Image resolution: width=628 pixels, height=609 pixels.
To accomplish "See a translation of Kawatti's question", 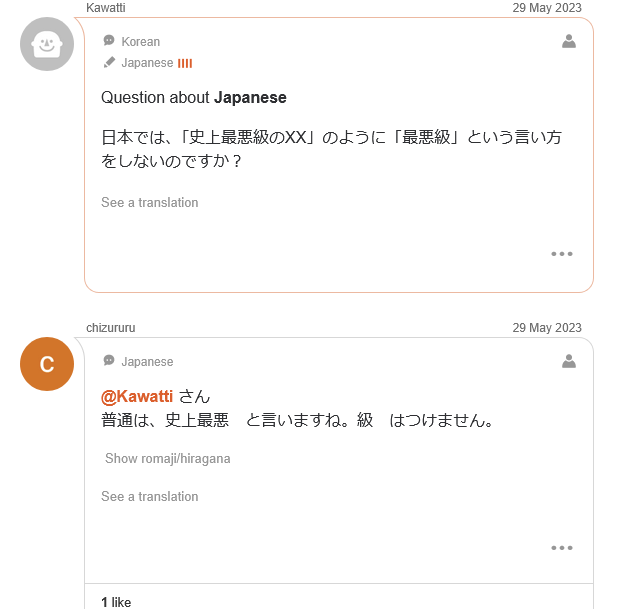I will click(x=150, y=203).
